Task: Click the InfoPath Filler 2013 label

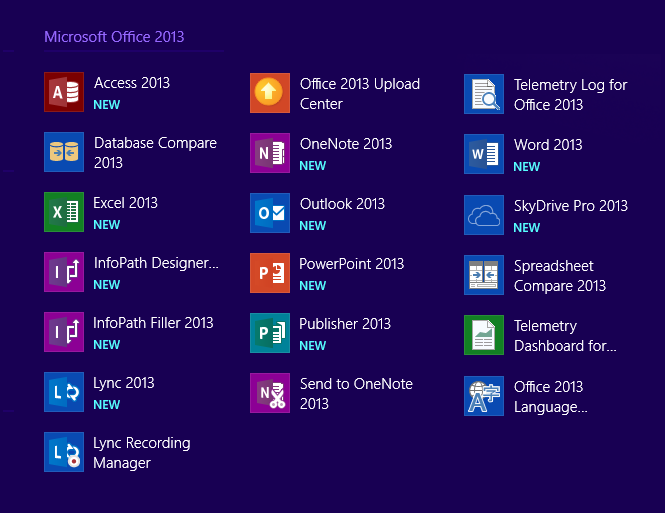Action: pyautogui.click(x=153, y=323)
